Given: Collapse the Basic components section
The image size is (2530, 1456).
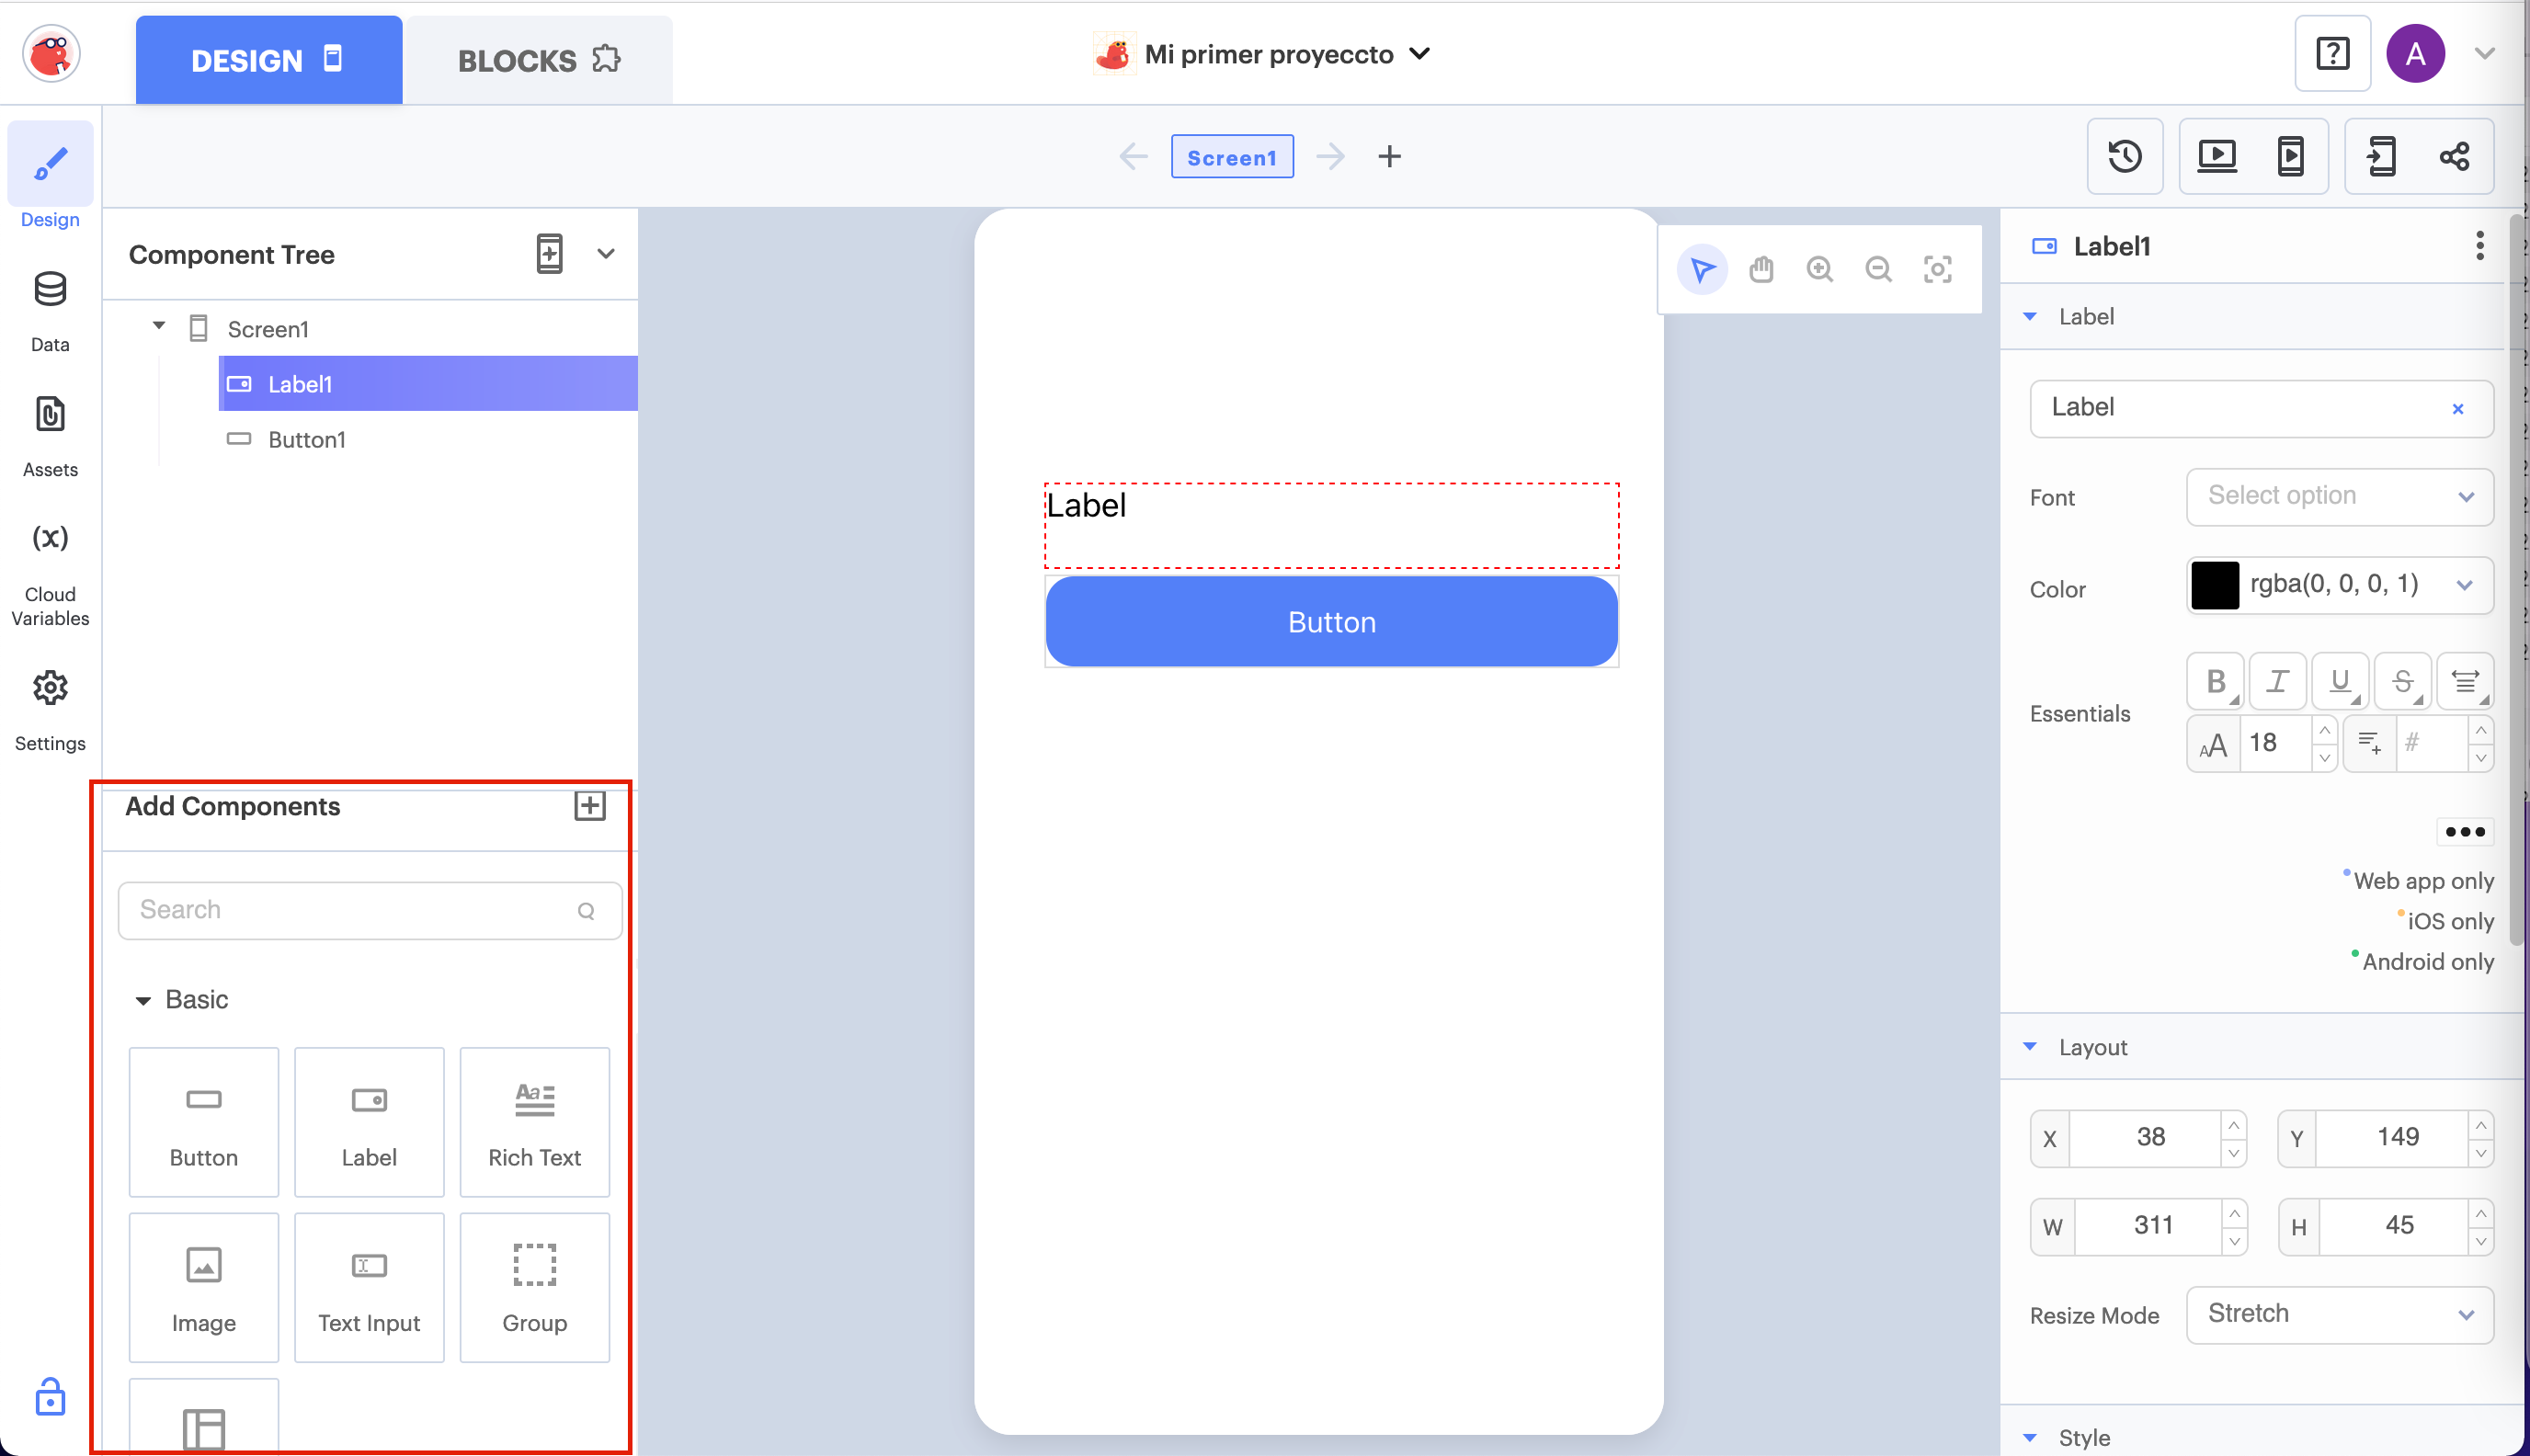Looking at the screenshot, I should click(144, 1000).
